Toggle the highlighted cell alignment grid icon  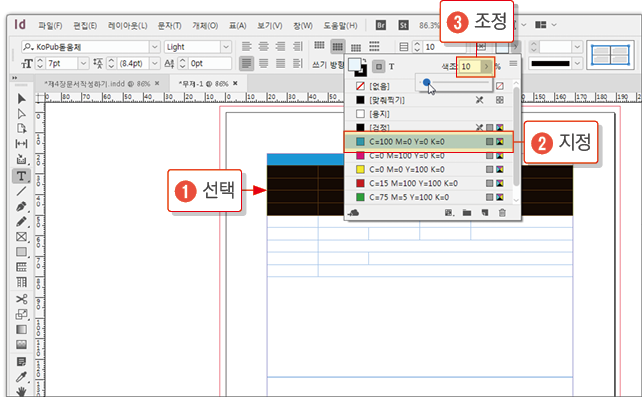coord(338,47)
